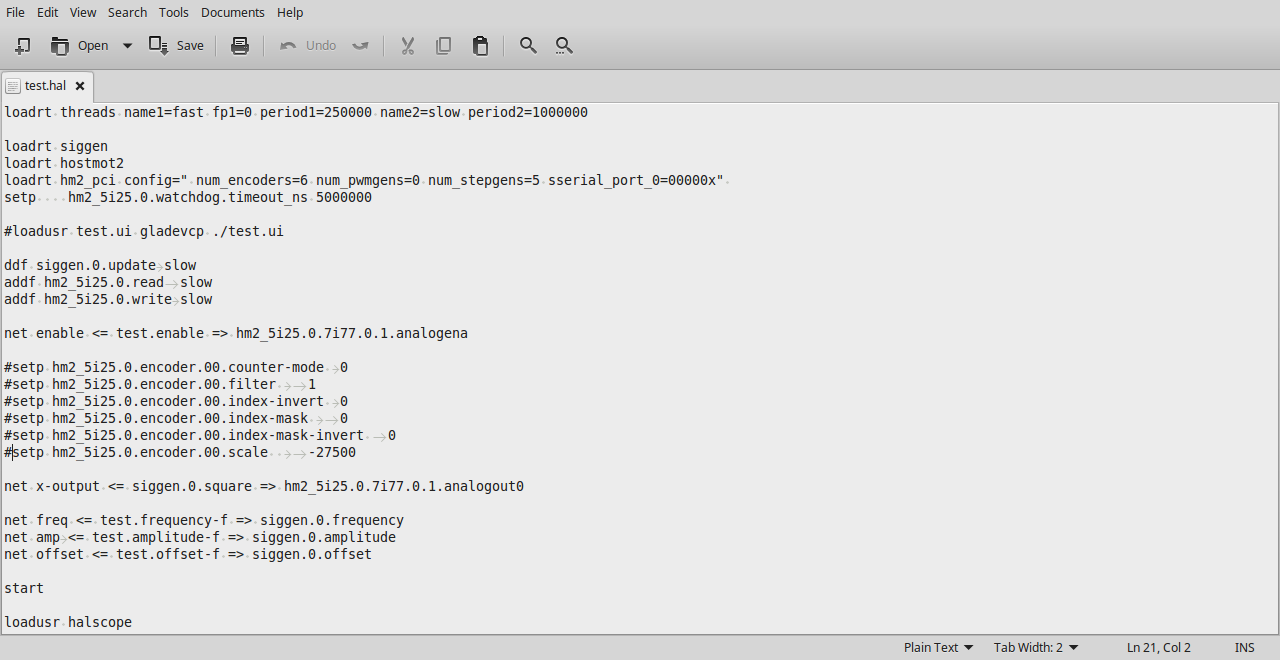Viewport: 1280px width, 660px height.
Task: Open the Help menu
Action: [290, 12]
